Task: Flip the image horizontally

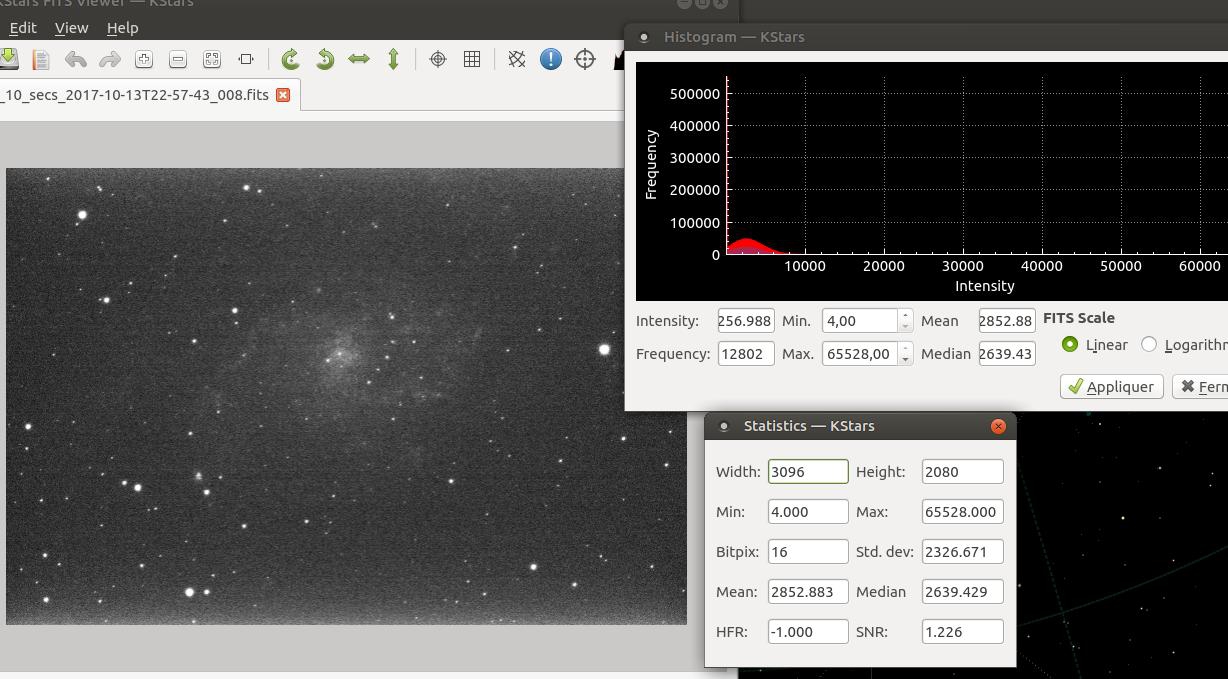Action: (x=359, y=59)
